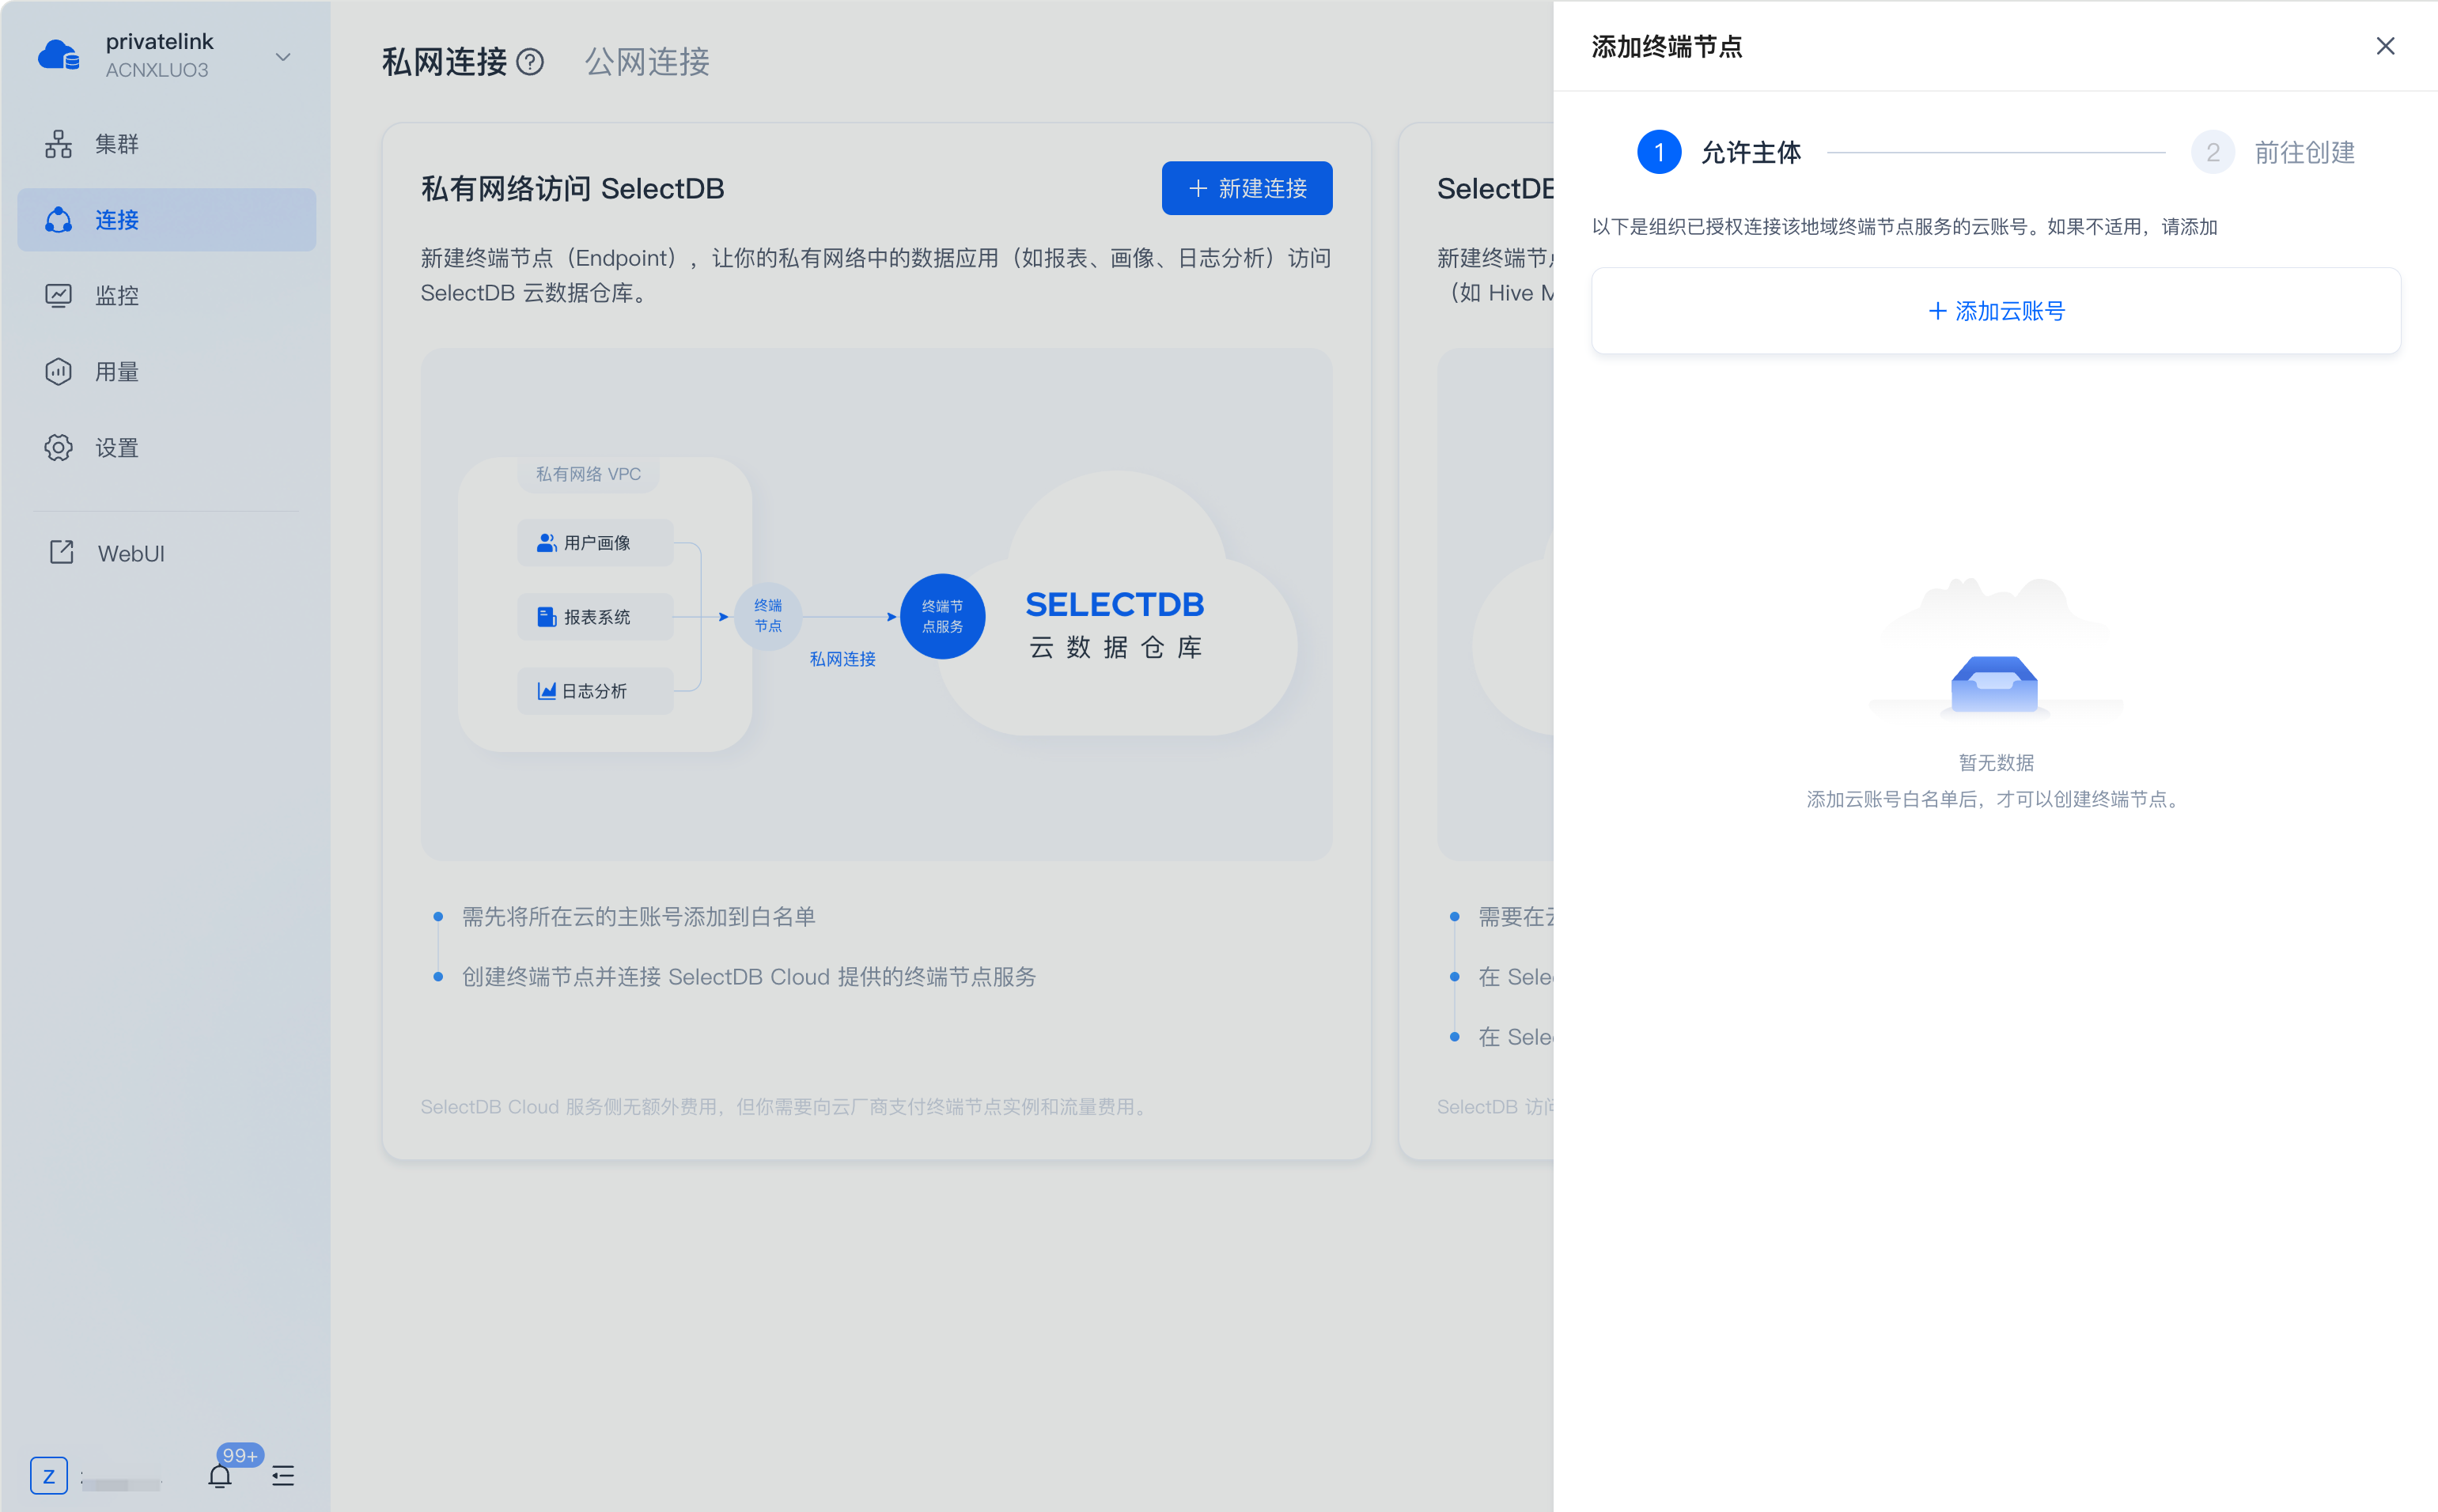
Task: Click the 私有网络 VPC label
Action: (x=588, y=474)
